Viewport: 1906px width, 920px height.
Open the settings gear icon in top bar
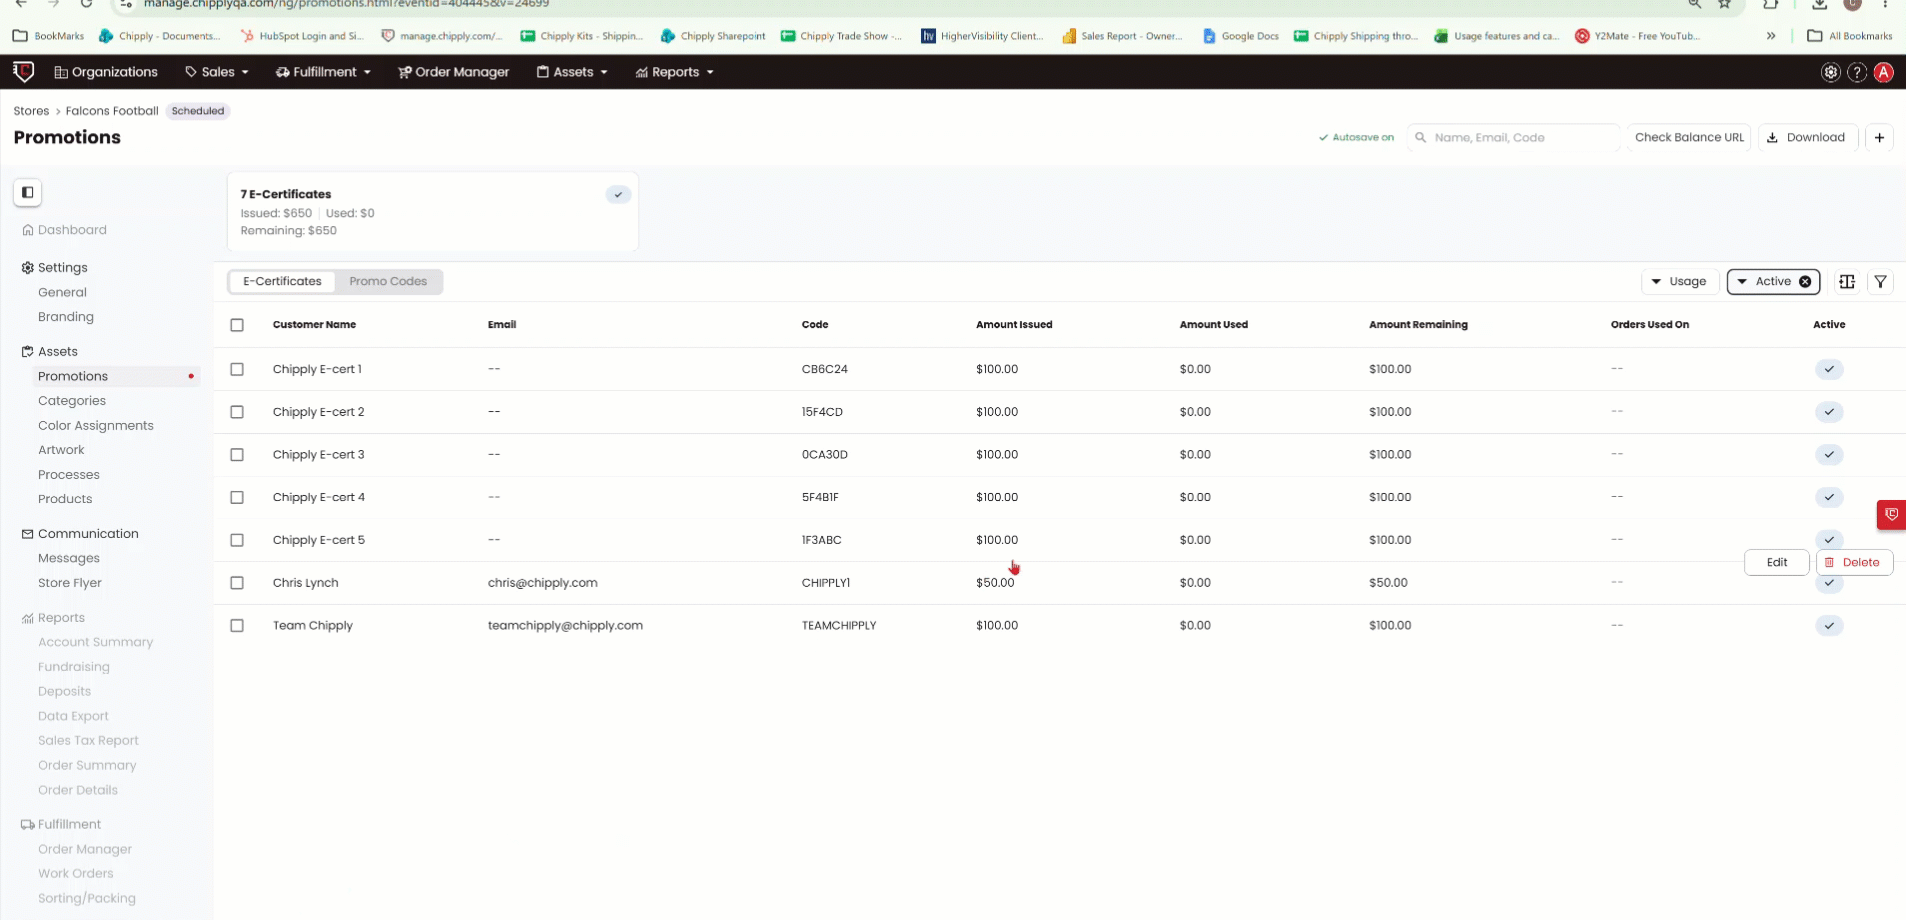tap(1830, 72)
